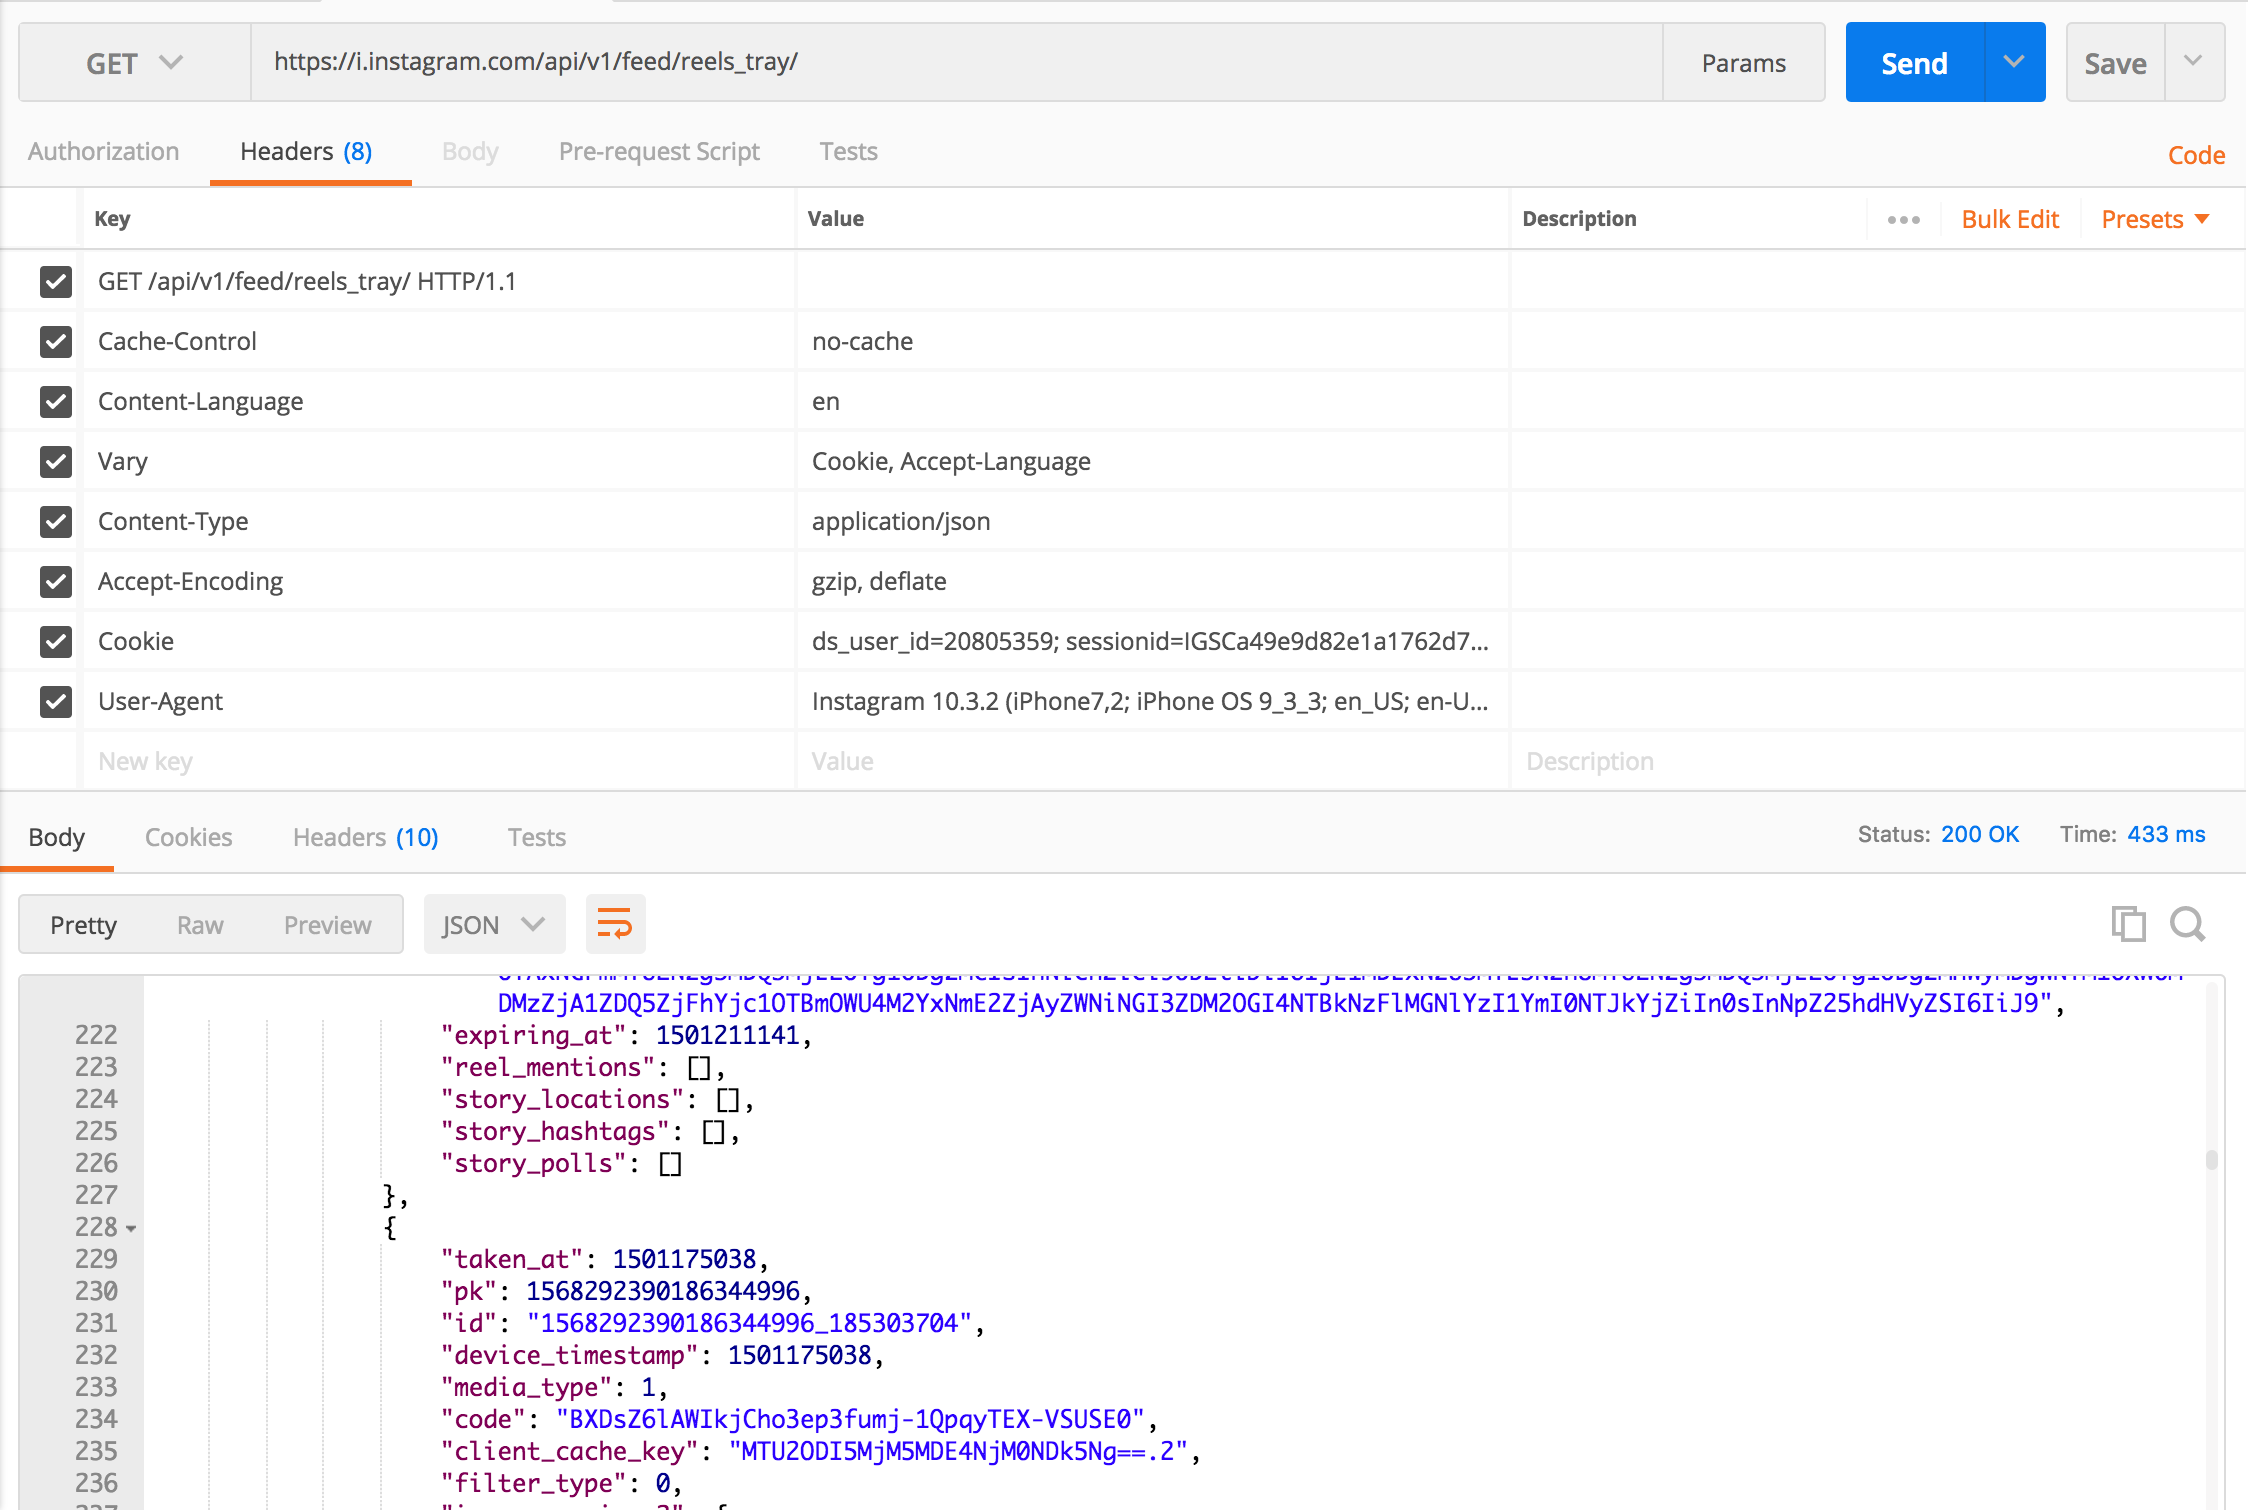This screenshot has height=1510, width=2248.
Task: Open the JSON format dropdown
Action: (x=494, y=924)
